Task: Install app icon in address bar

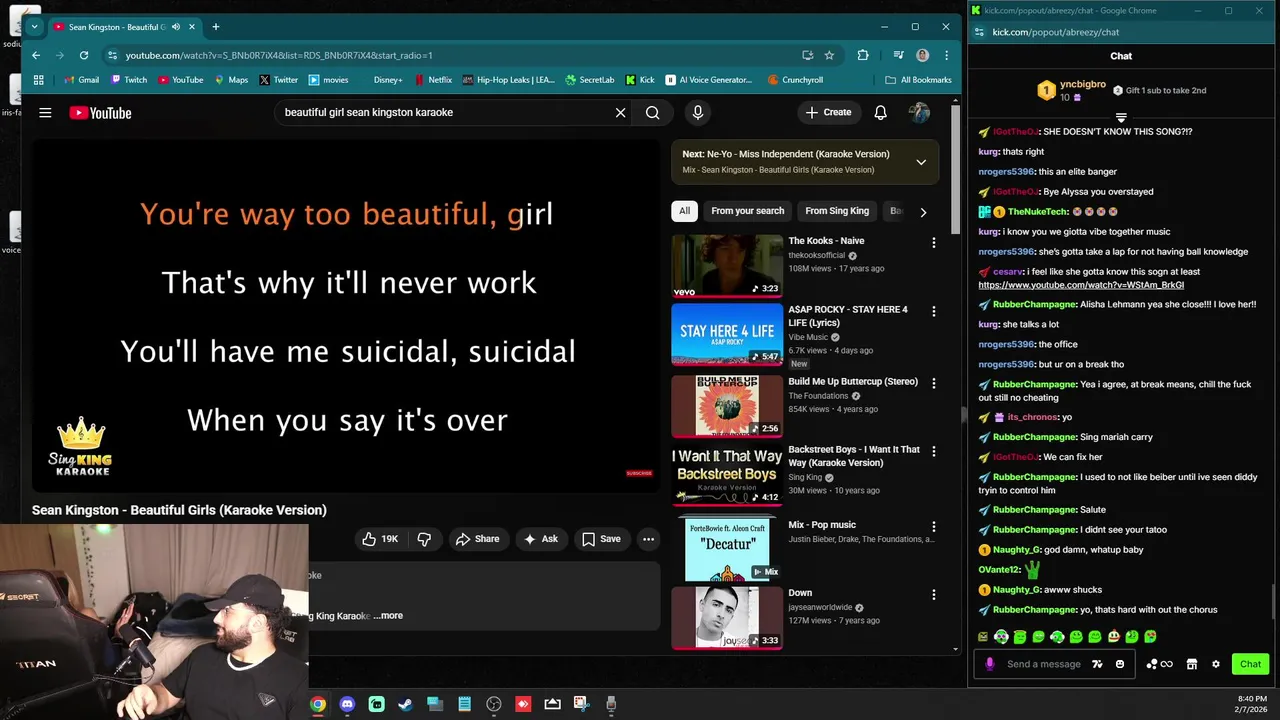Action: [x=807, y=55]
